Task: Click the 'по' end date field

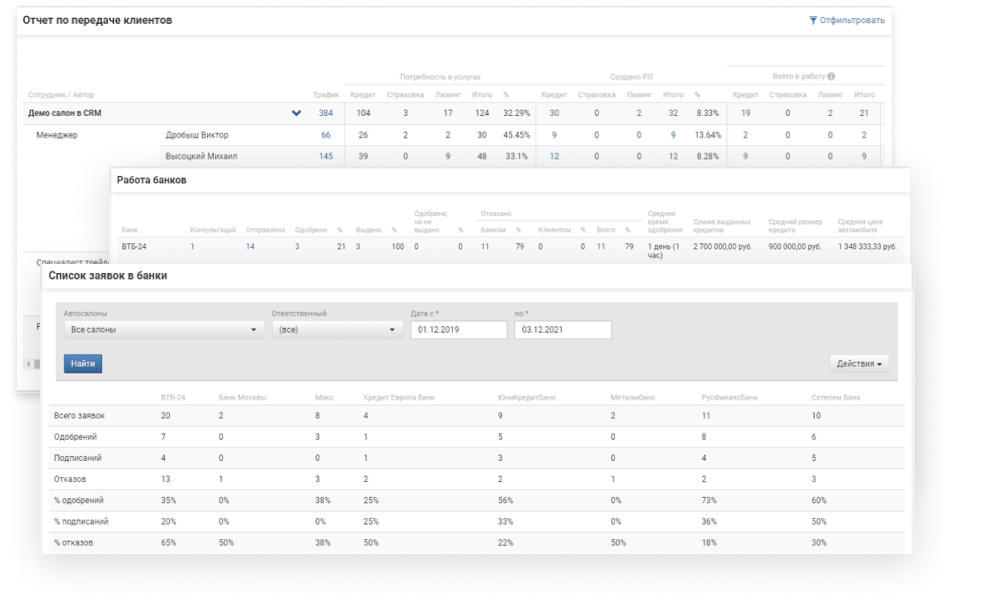Action: [x=562, y=329]
